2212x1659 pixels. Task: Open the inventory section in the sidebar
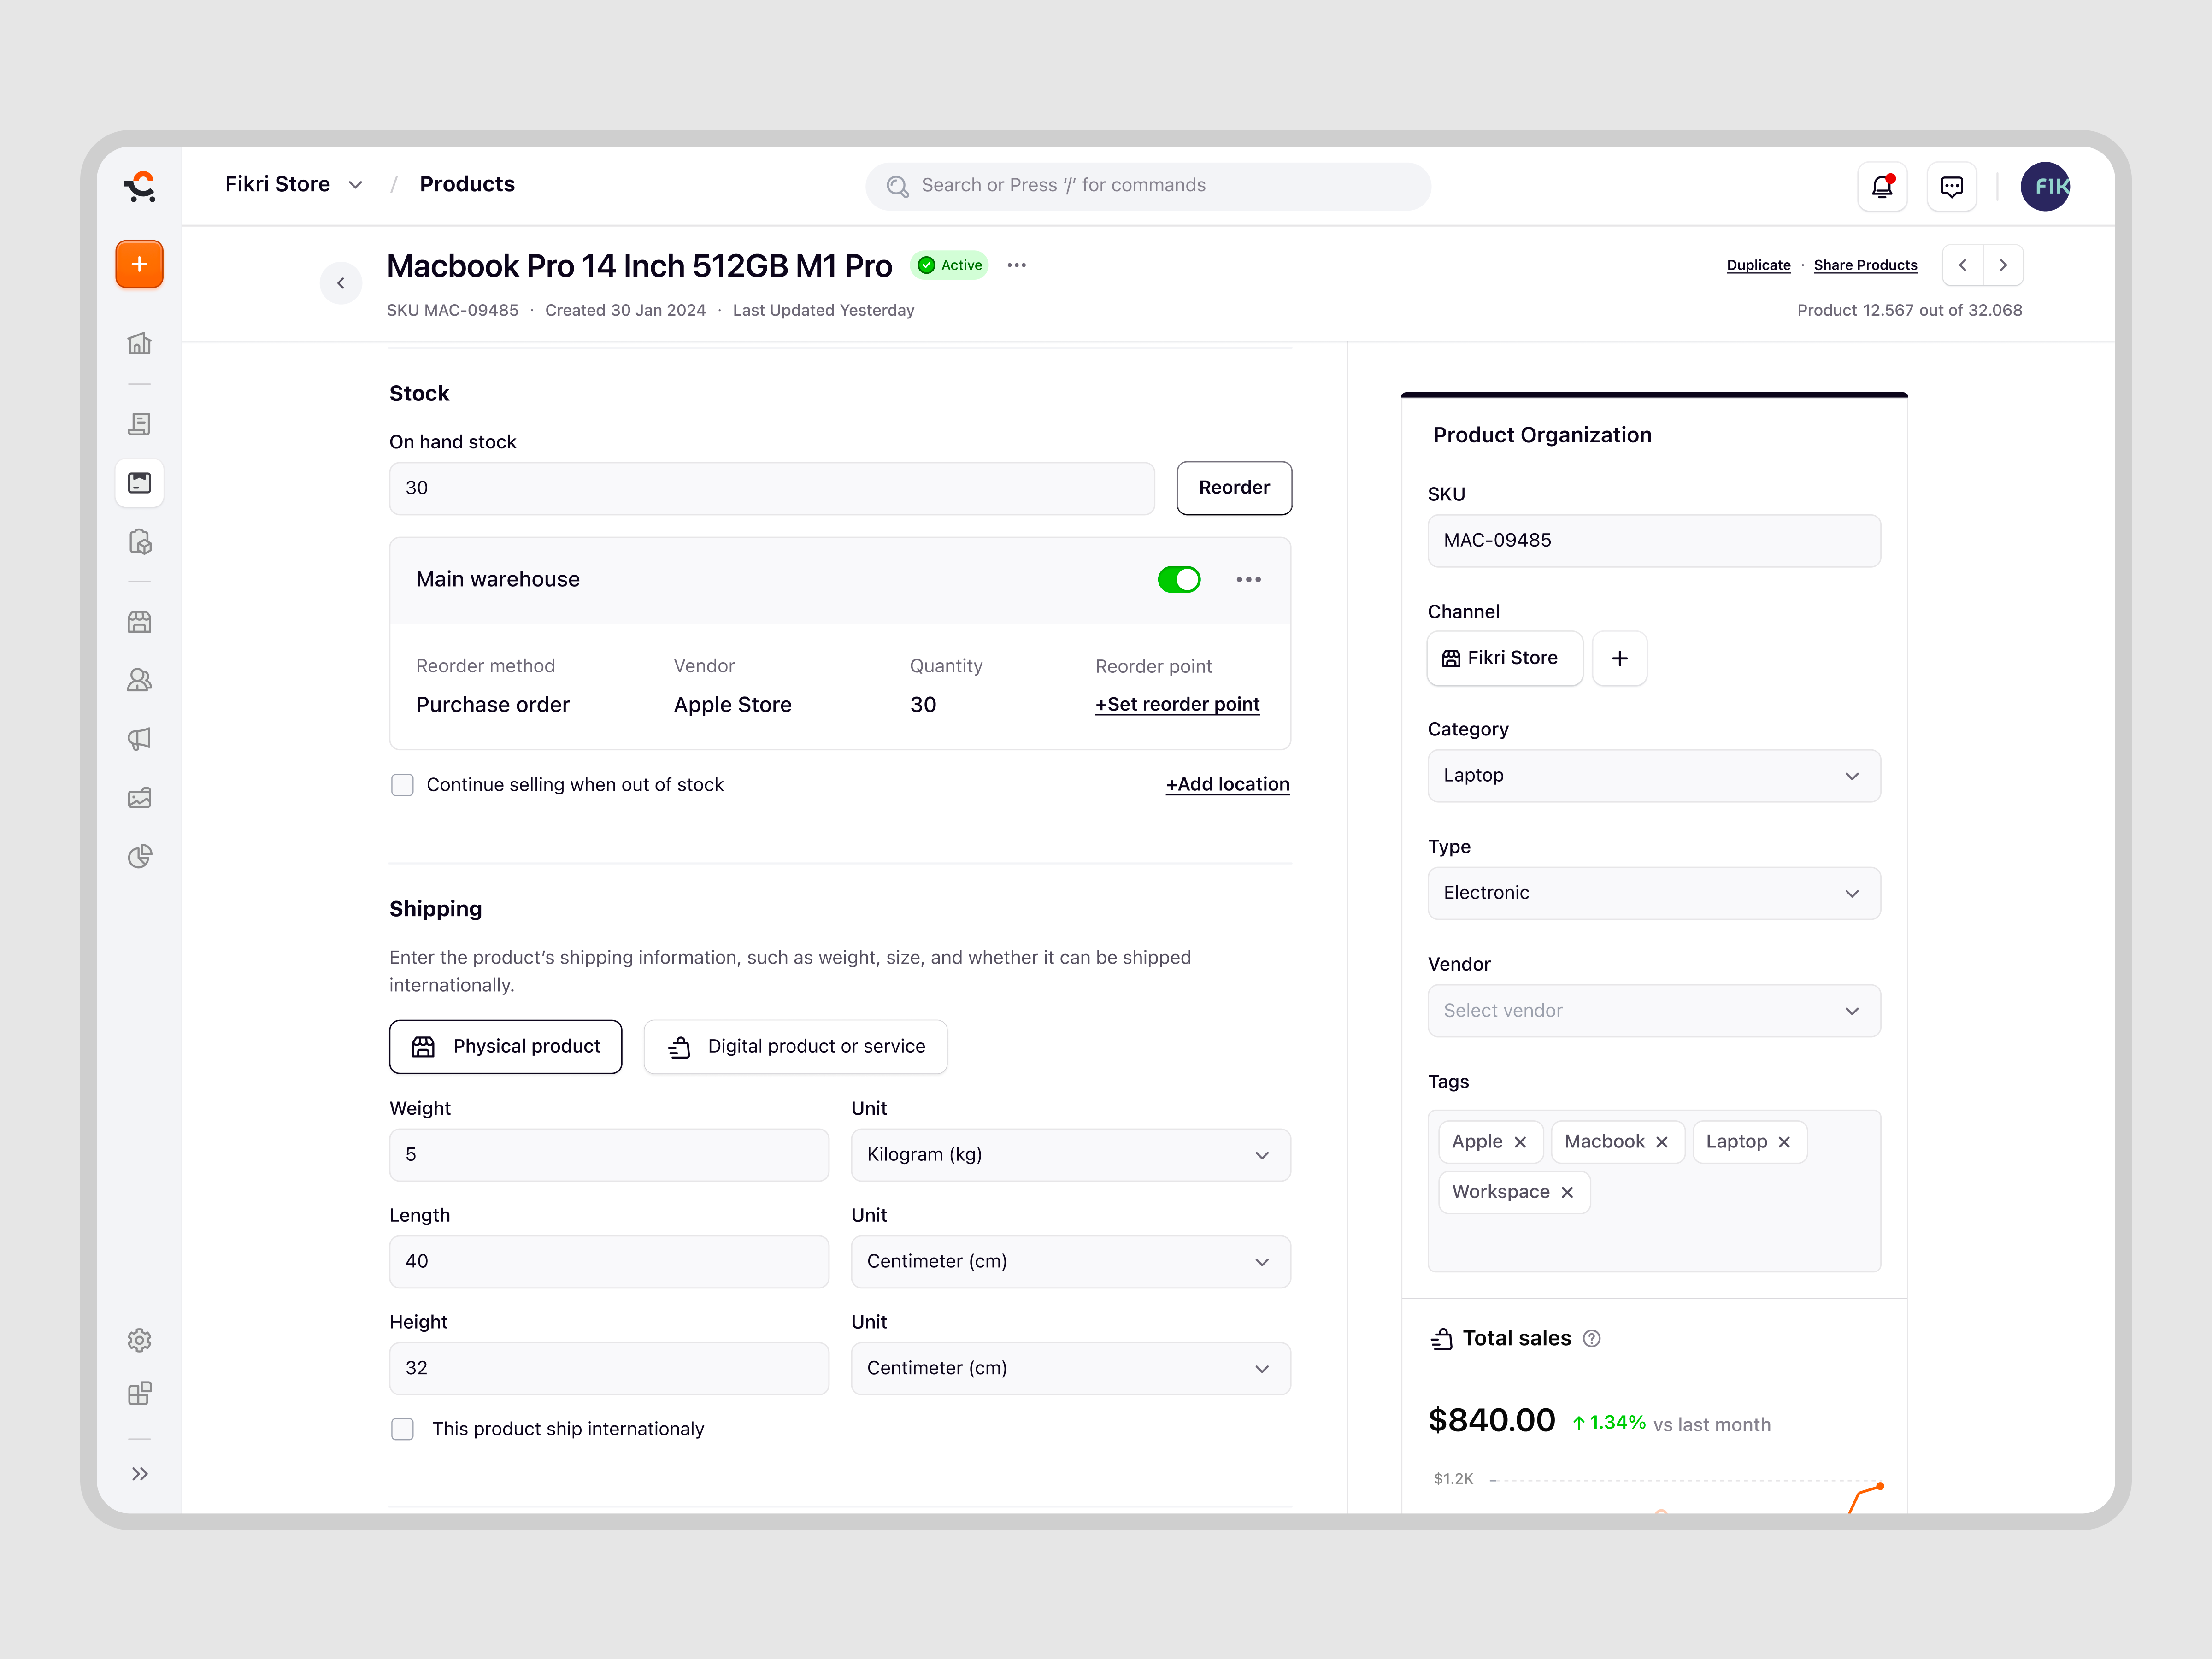[x=139, y=541]
